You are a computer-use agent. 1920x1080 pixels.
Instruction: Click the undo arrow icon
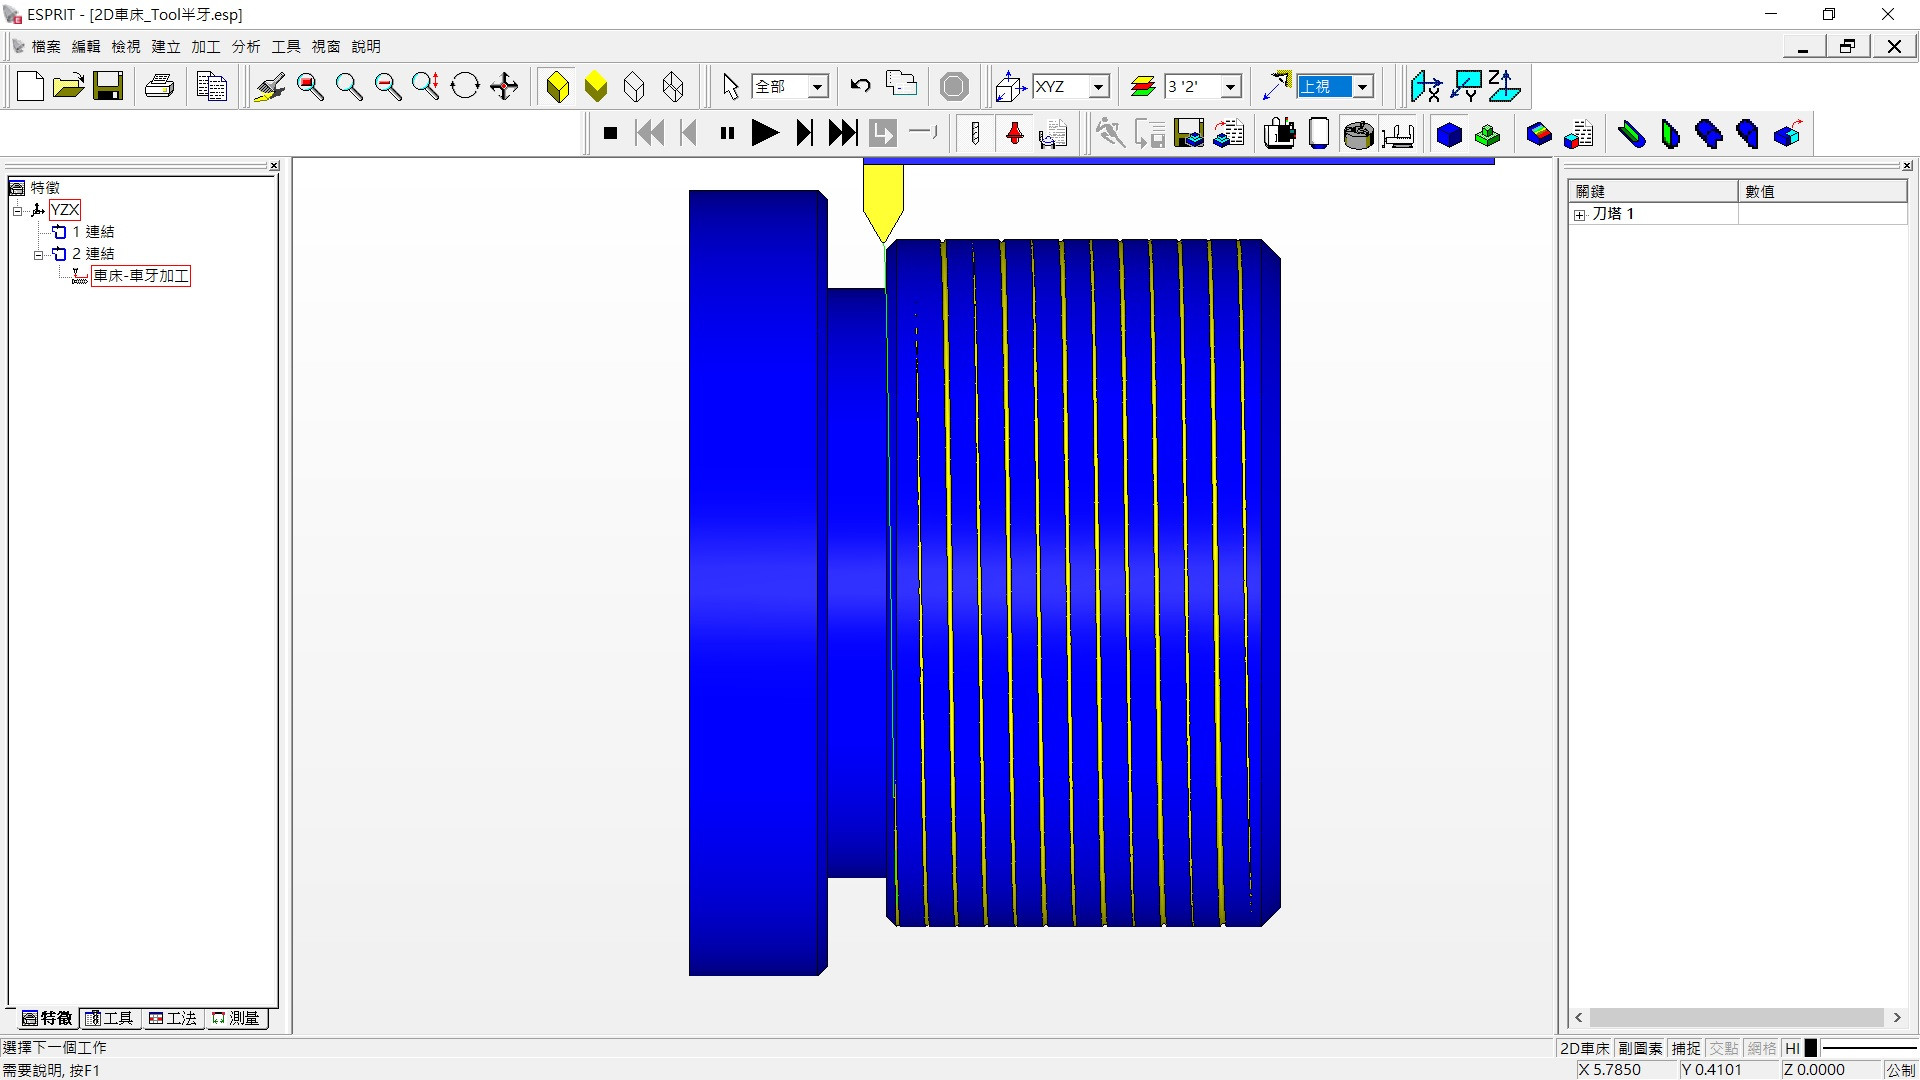(860, 86)
